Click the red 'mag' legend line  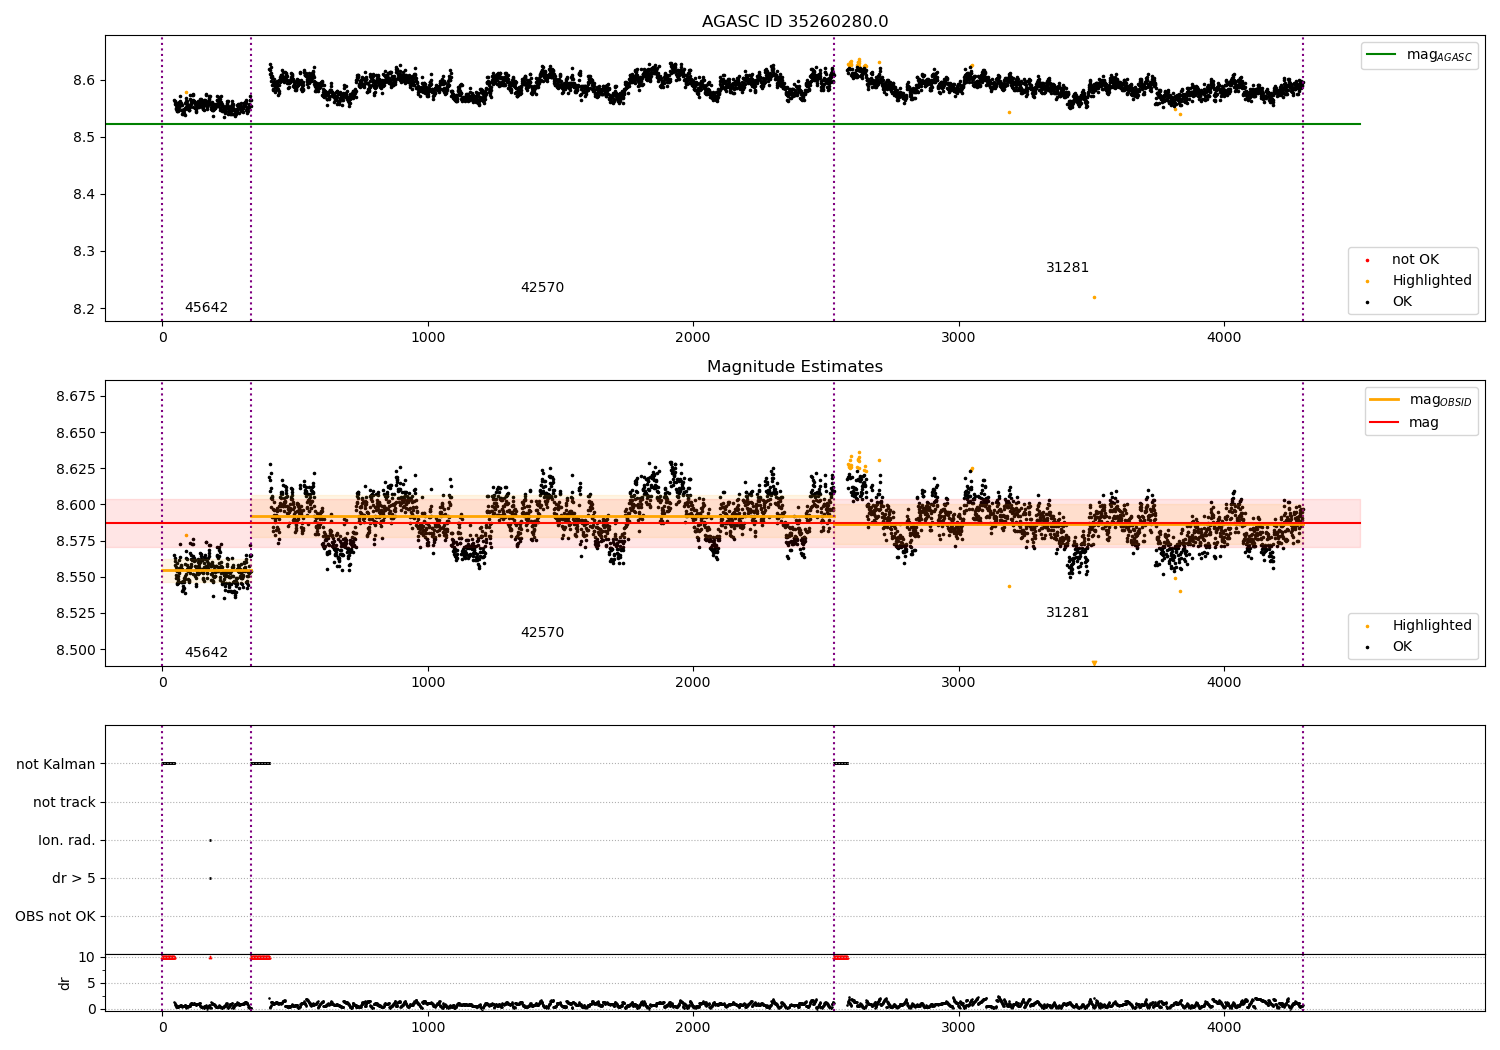tap(1385, 422)
